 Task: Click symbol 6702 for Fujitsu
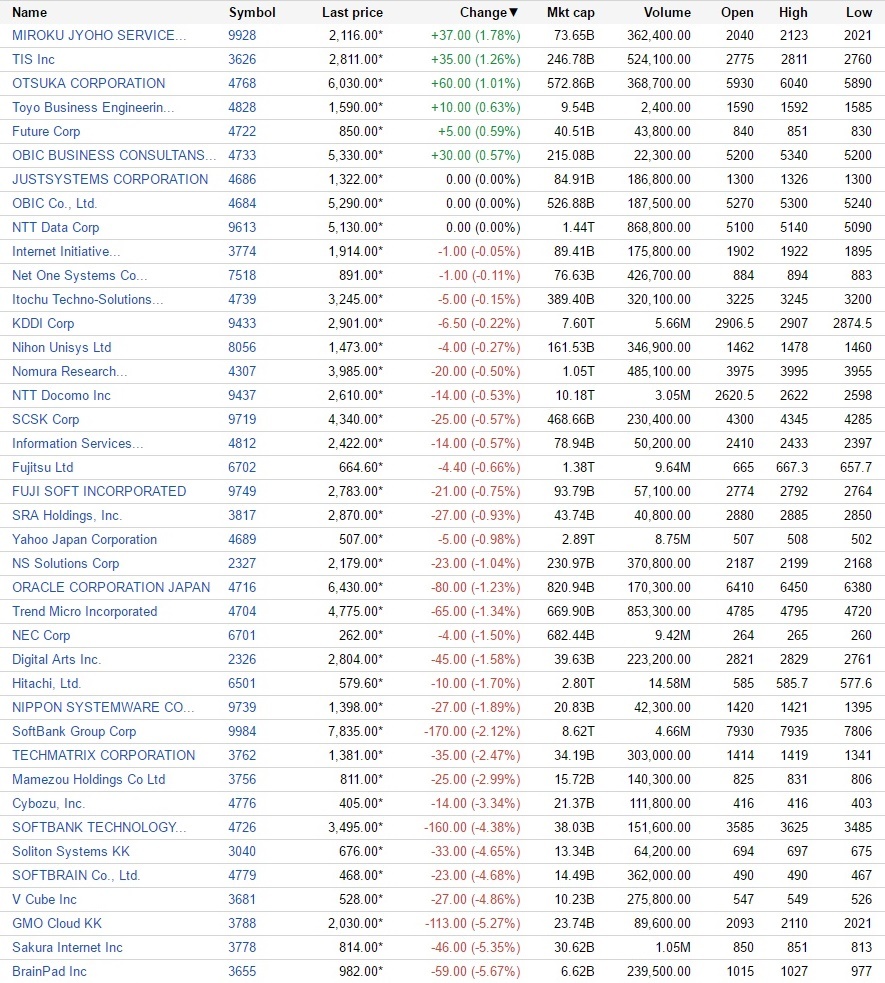click(x=242, y=468)
